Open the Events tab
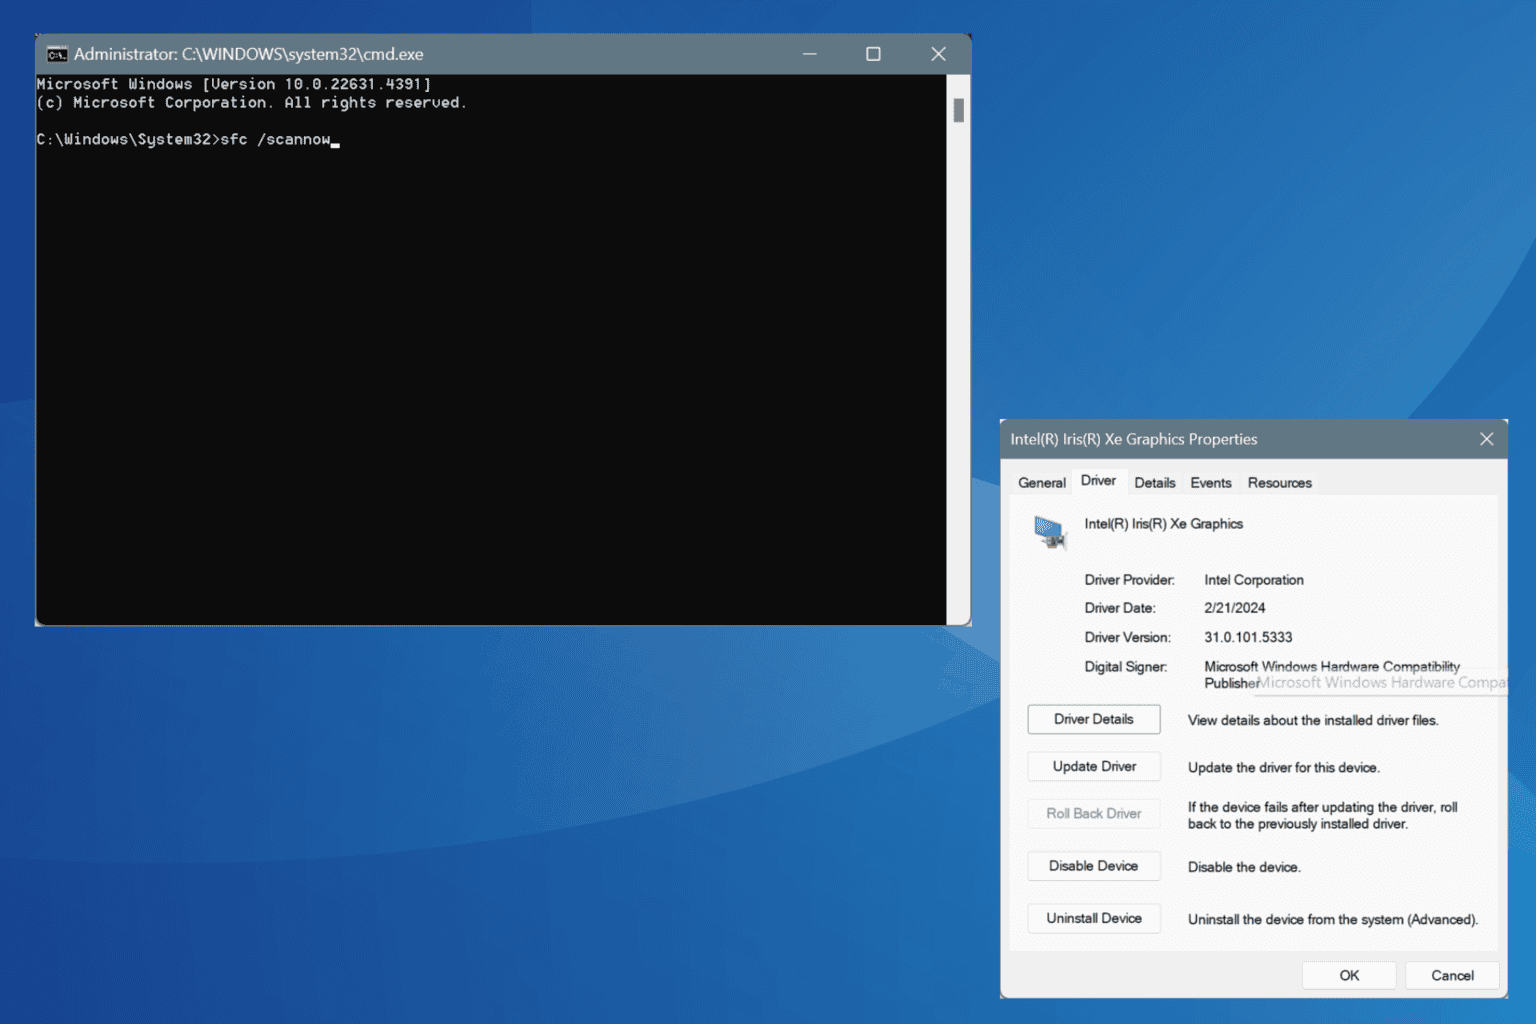This screenshot has height=1024, width=1536. (x=1210, y=482)
